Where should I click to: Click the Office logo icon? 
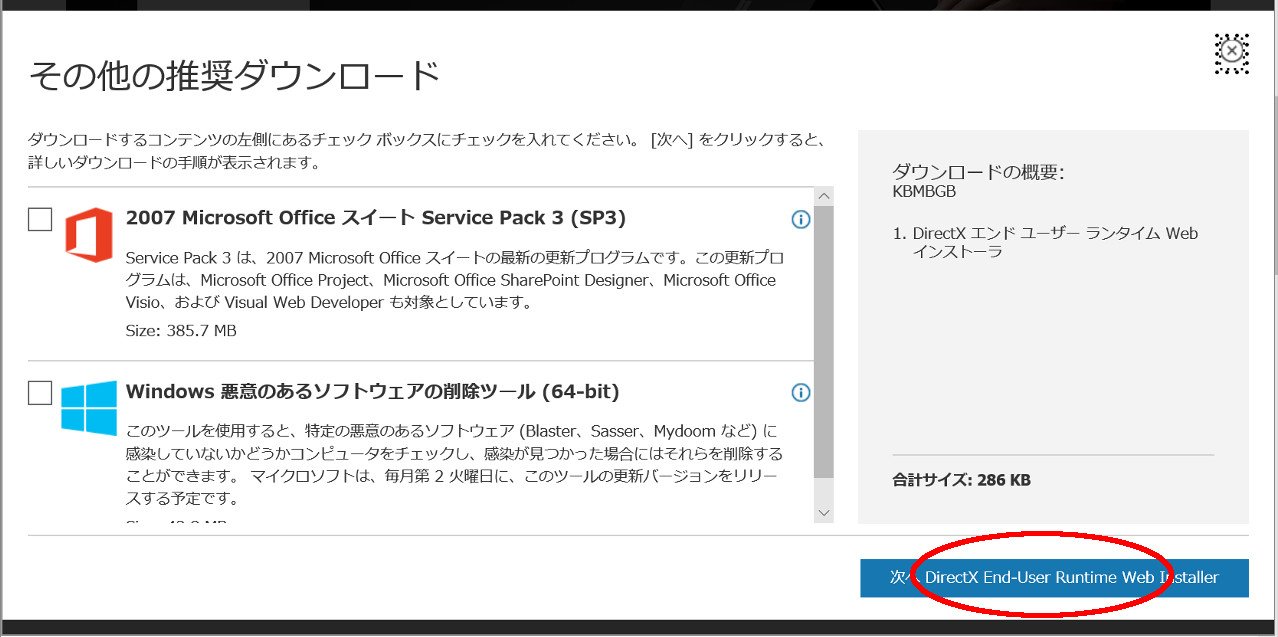[88, 235]
